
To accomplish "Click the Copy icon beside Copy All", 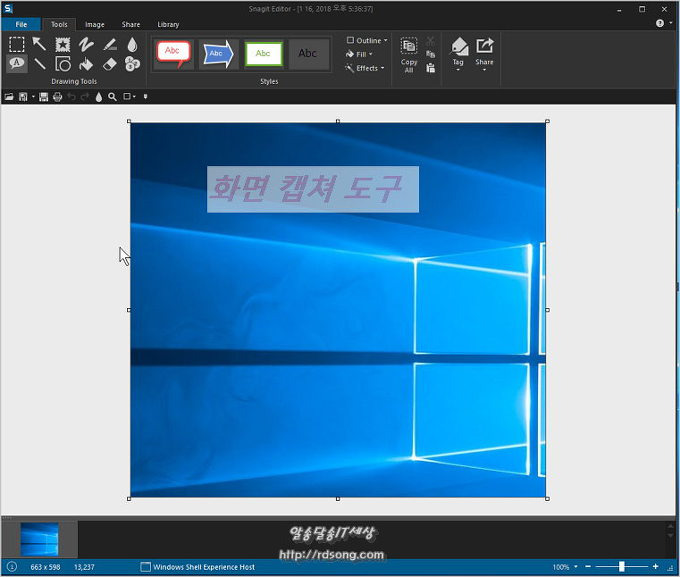I will 430,54.
